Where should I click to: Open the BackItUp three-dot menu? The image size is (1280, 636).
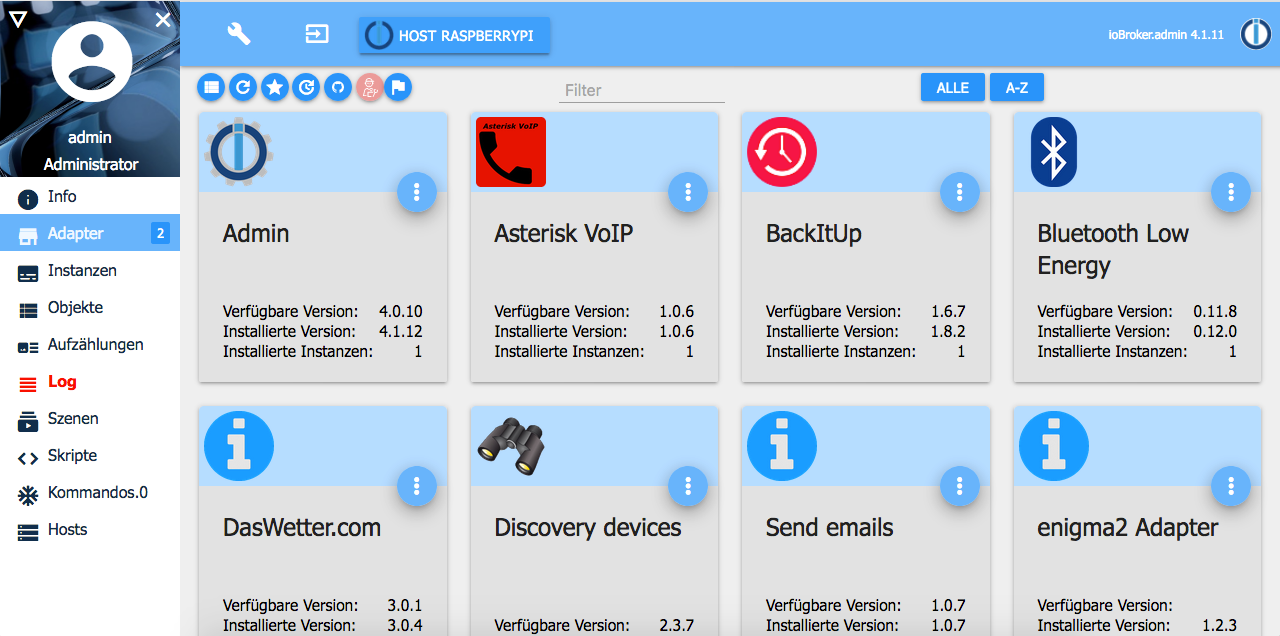(x=960, y=192)
